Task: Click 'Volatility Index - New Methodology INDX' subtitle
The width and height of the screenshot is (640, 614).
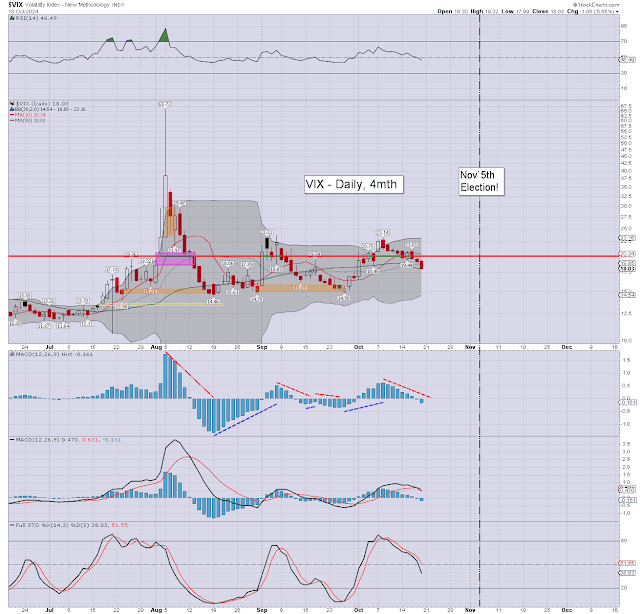Action: (x=75, y=5)
